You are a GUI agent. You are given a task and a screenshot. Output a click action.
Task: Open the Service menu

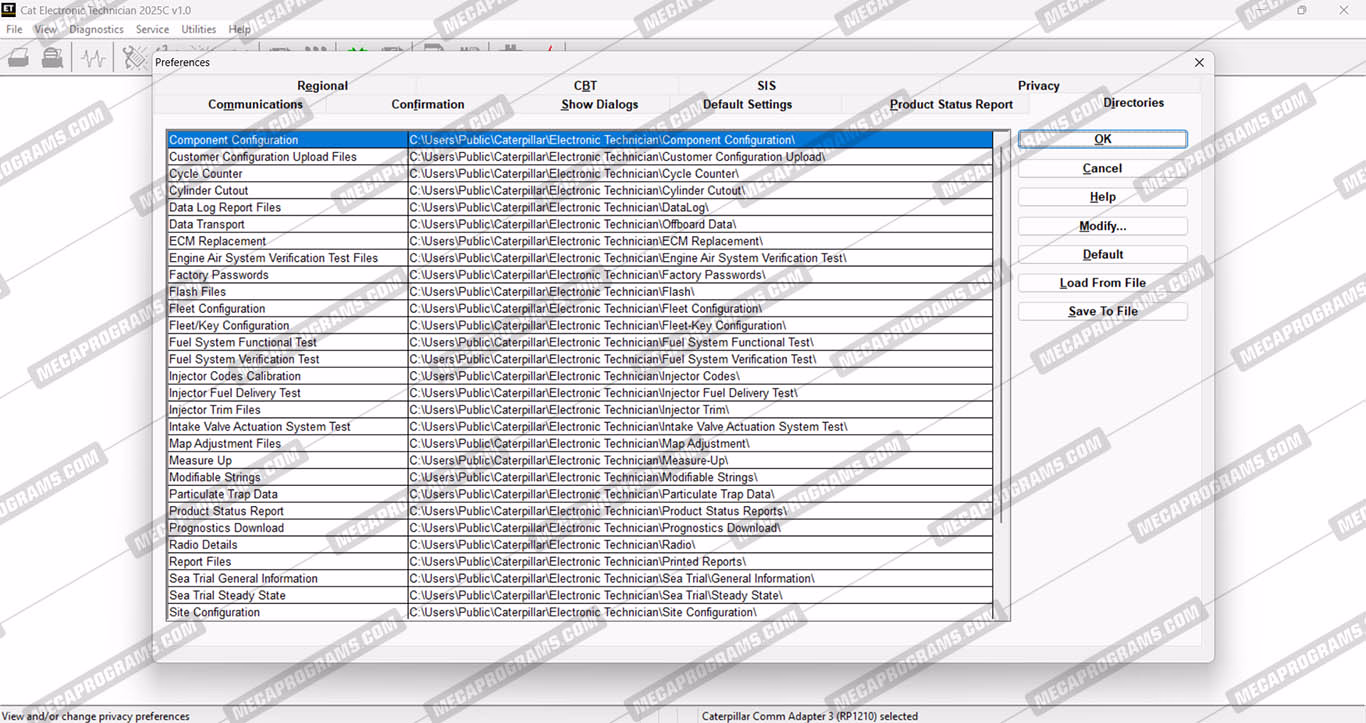(x=152, y=30)
